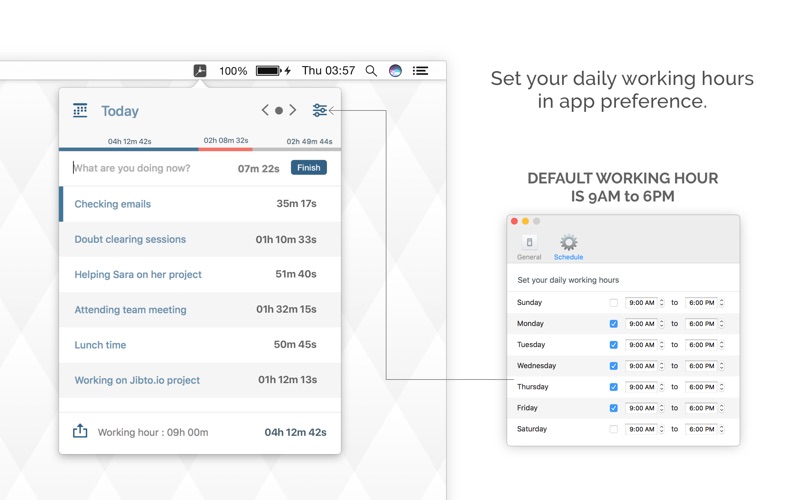Screen dimensions: 800x500
Task: Click Monday end time 6:00 PM field
Action: click(x=702, y=323)
